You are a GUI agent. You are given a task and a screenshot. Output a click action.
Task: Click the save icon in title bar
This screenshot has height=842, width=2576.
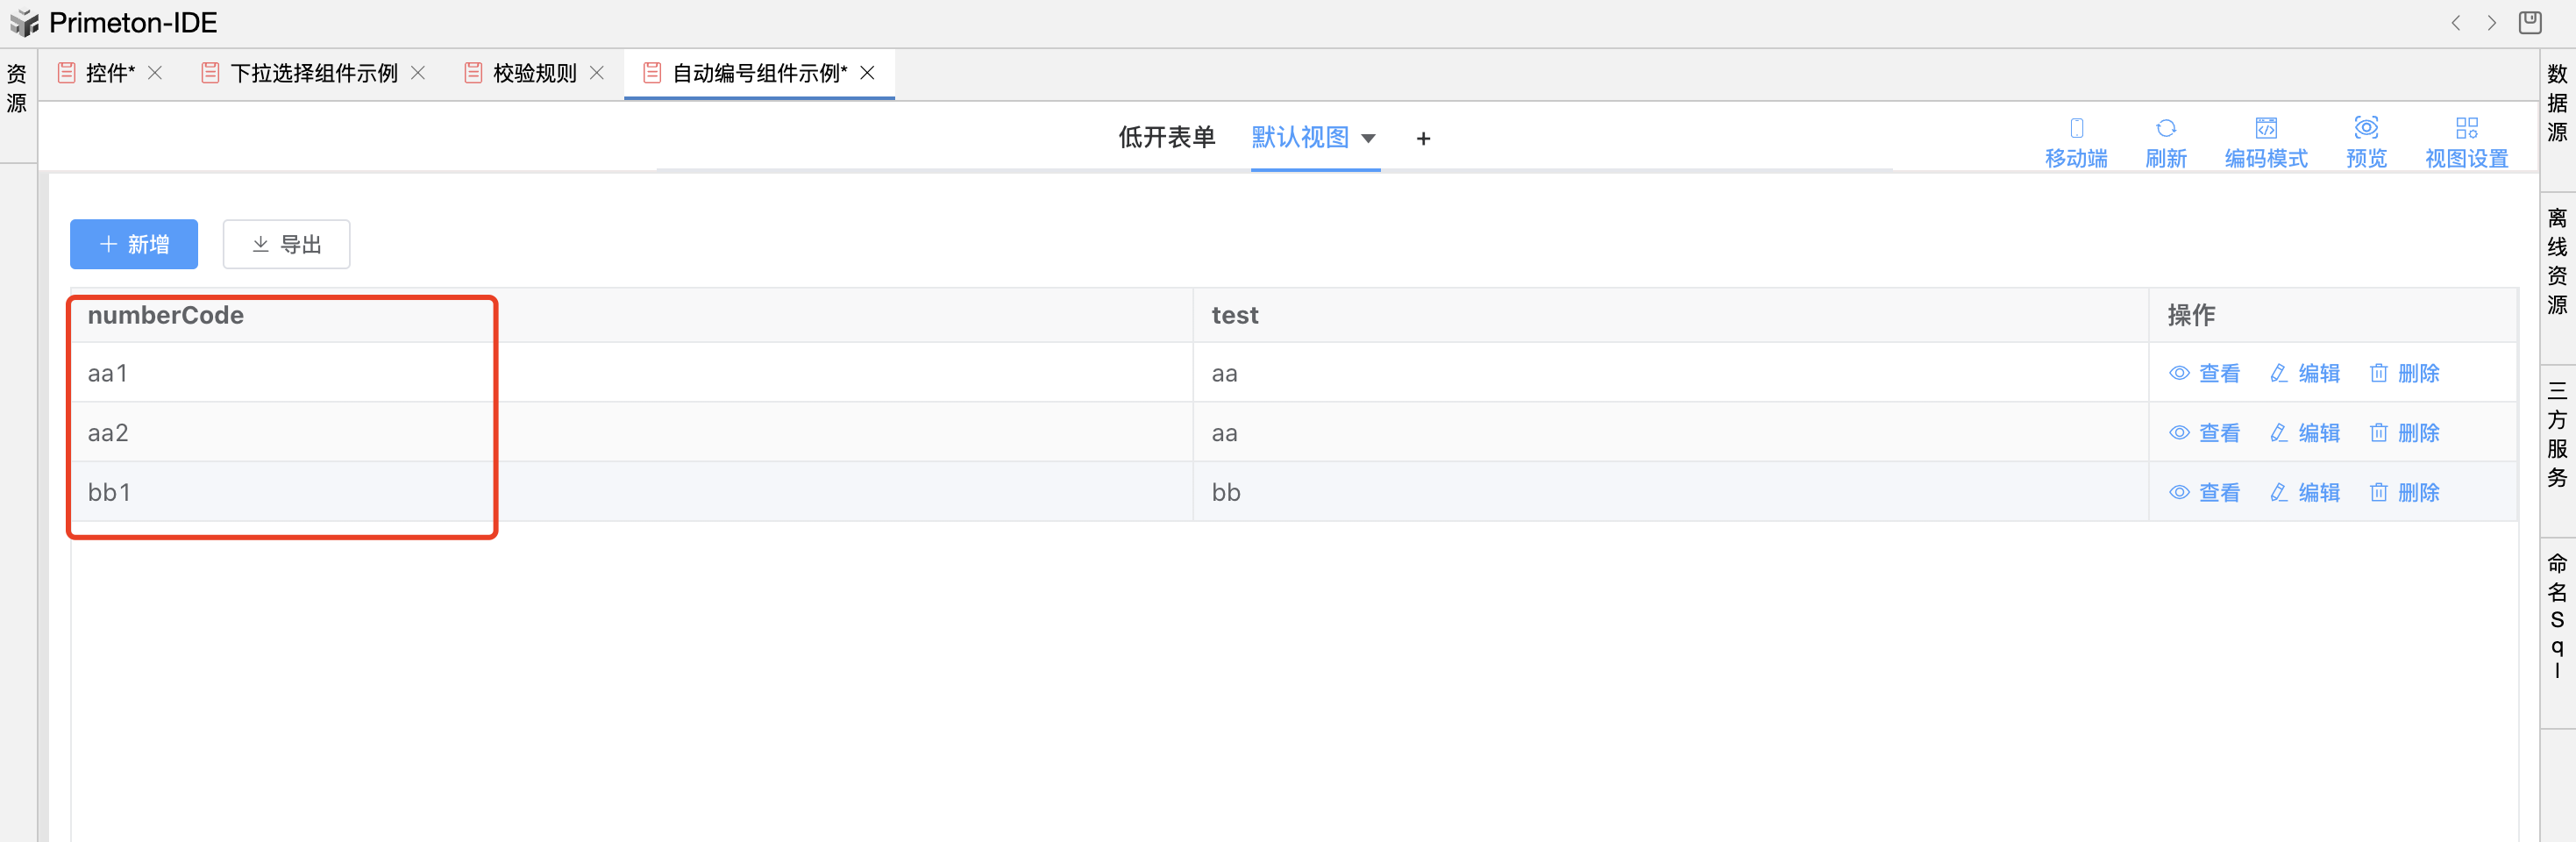[x=2529, y=23]
